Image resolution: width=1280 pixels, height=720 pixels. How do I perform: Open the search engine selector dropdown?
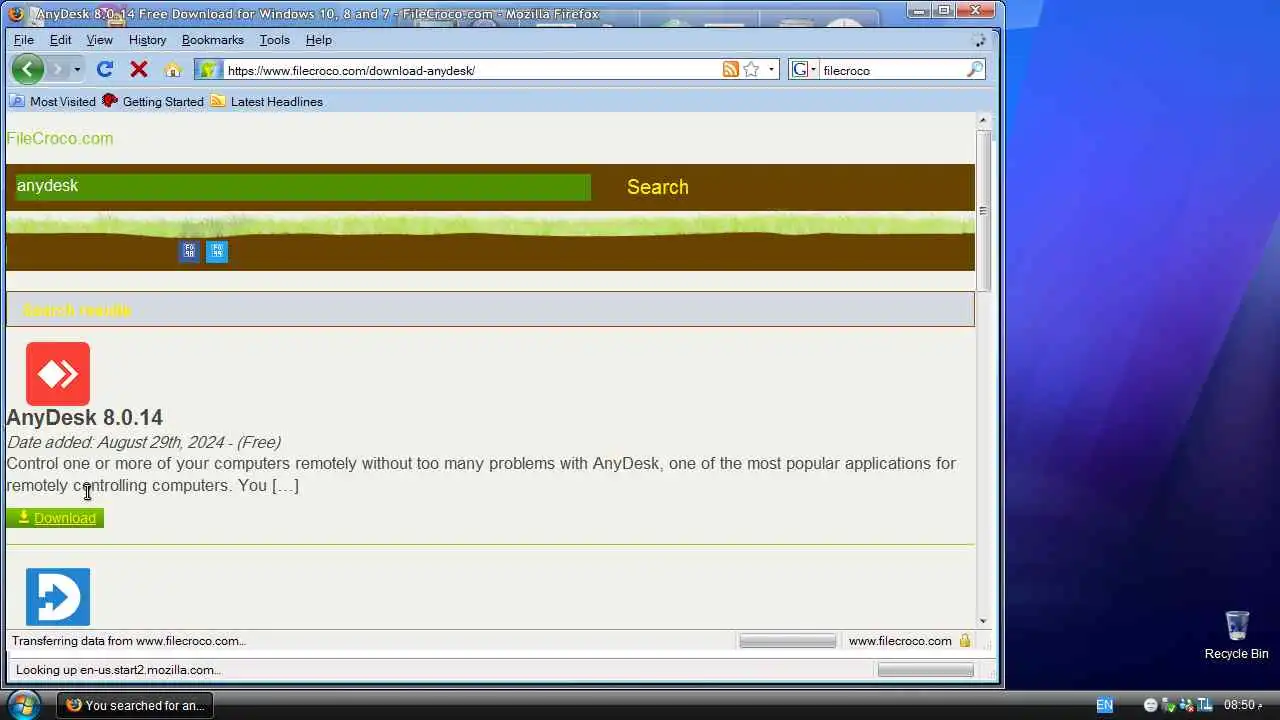(x=804, y=70)
